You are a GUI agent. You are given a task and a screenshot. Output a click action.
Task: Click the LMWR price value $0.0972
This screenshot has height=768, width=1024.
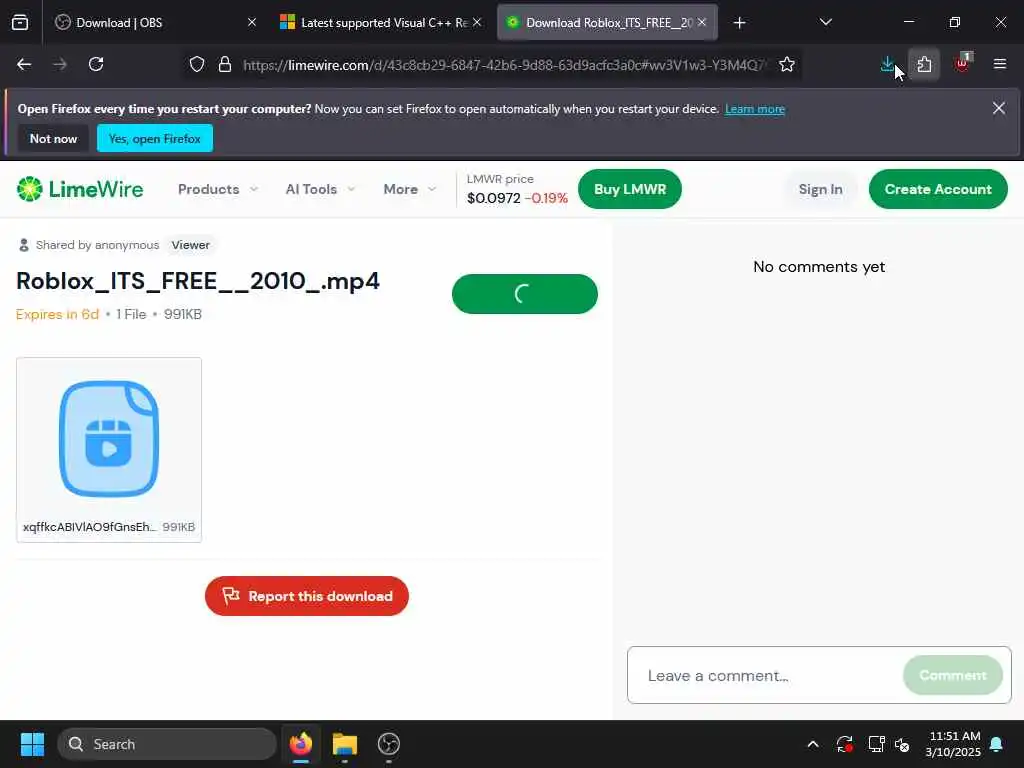pos(494,198)
